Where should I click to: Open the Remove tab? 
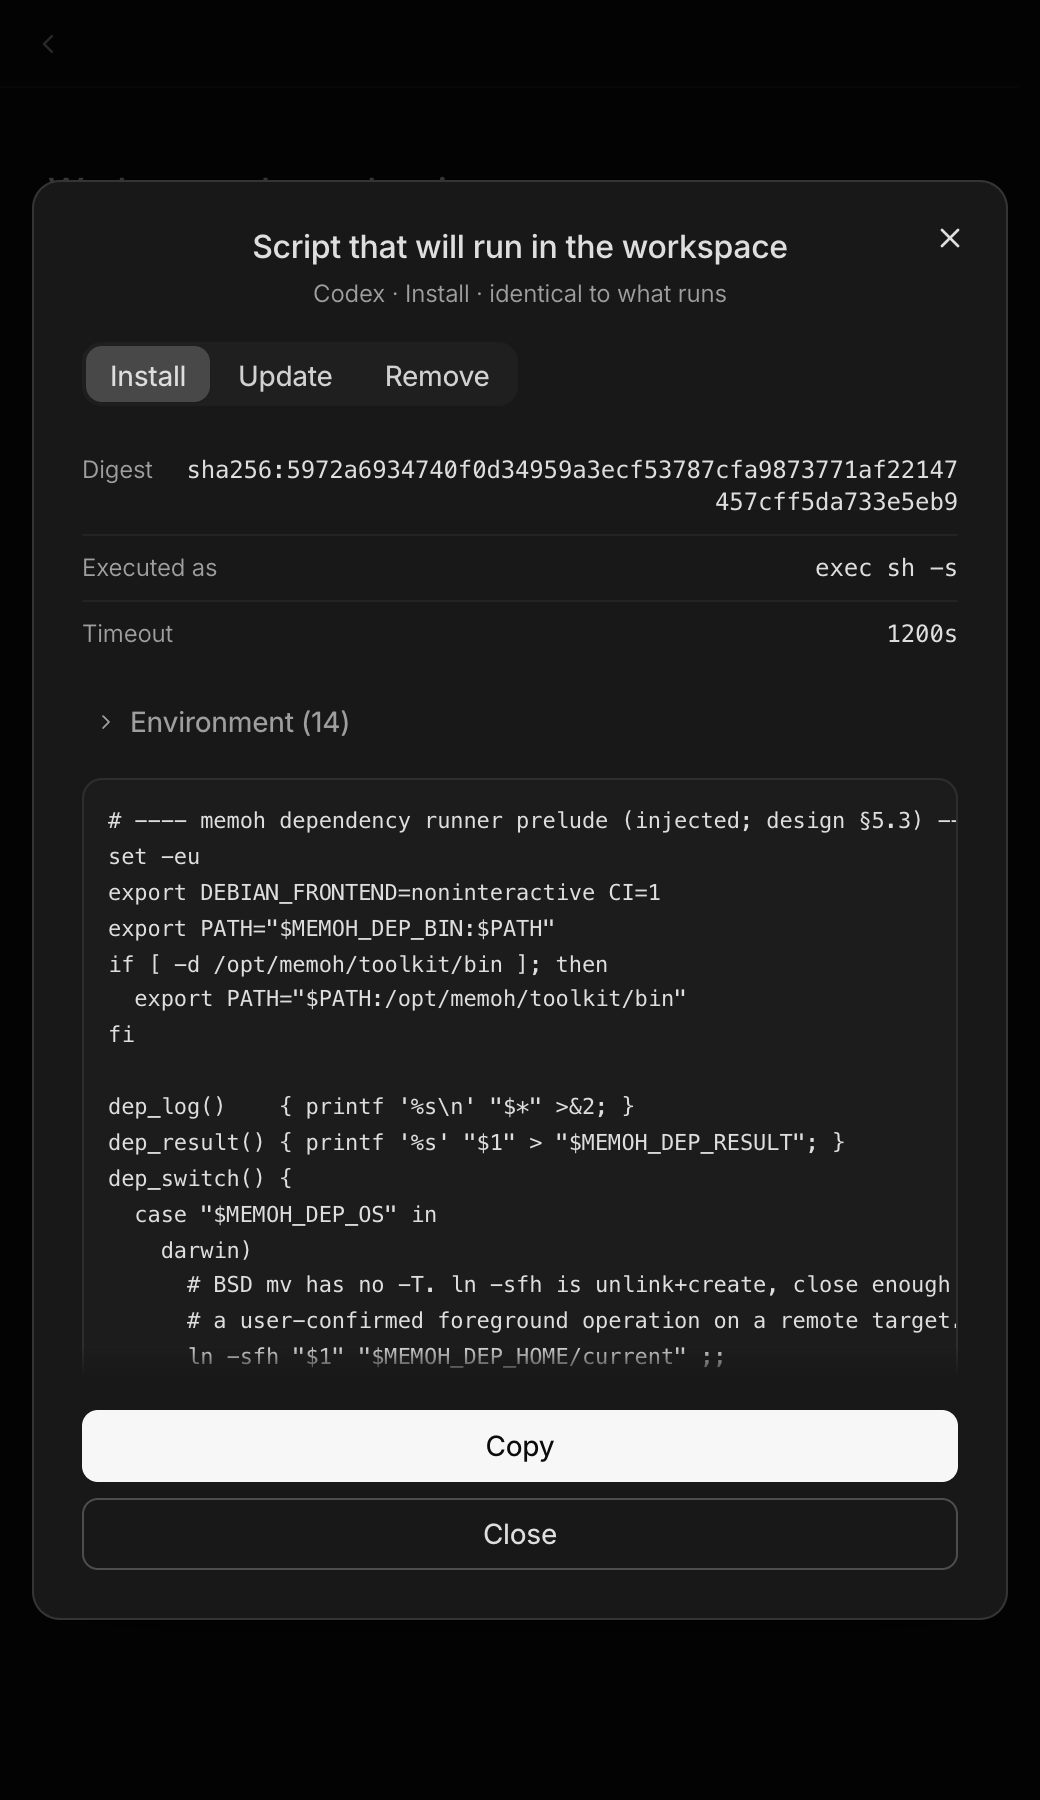click(x=437, y=375)
